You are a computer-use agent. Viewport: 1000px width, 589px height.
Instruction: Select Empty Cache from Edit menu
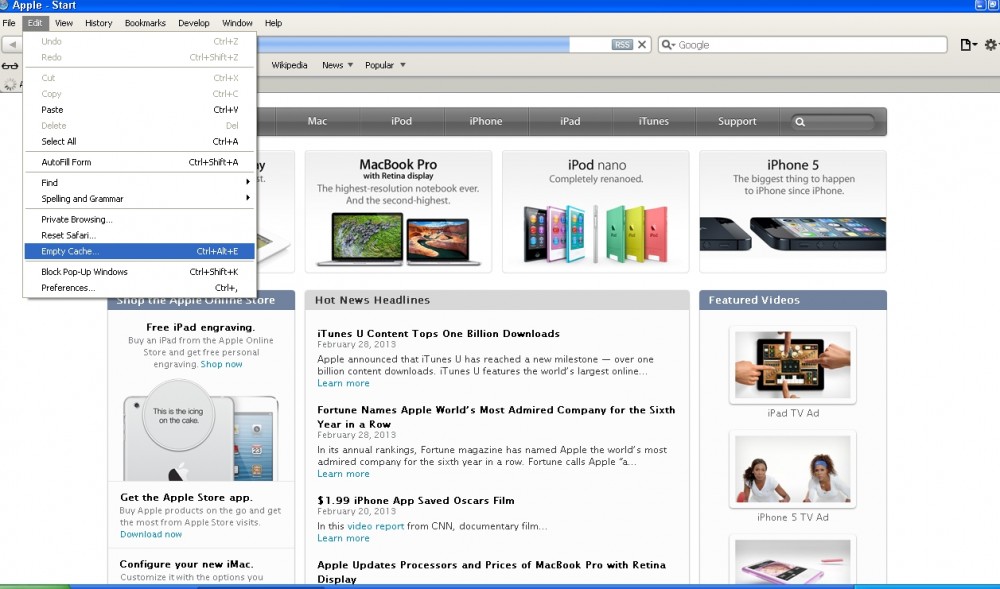(140, 251)
